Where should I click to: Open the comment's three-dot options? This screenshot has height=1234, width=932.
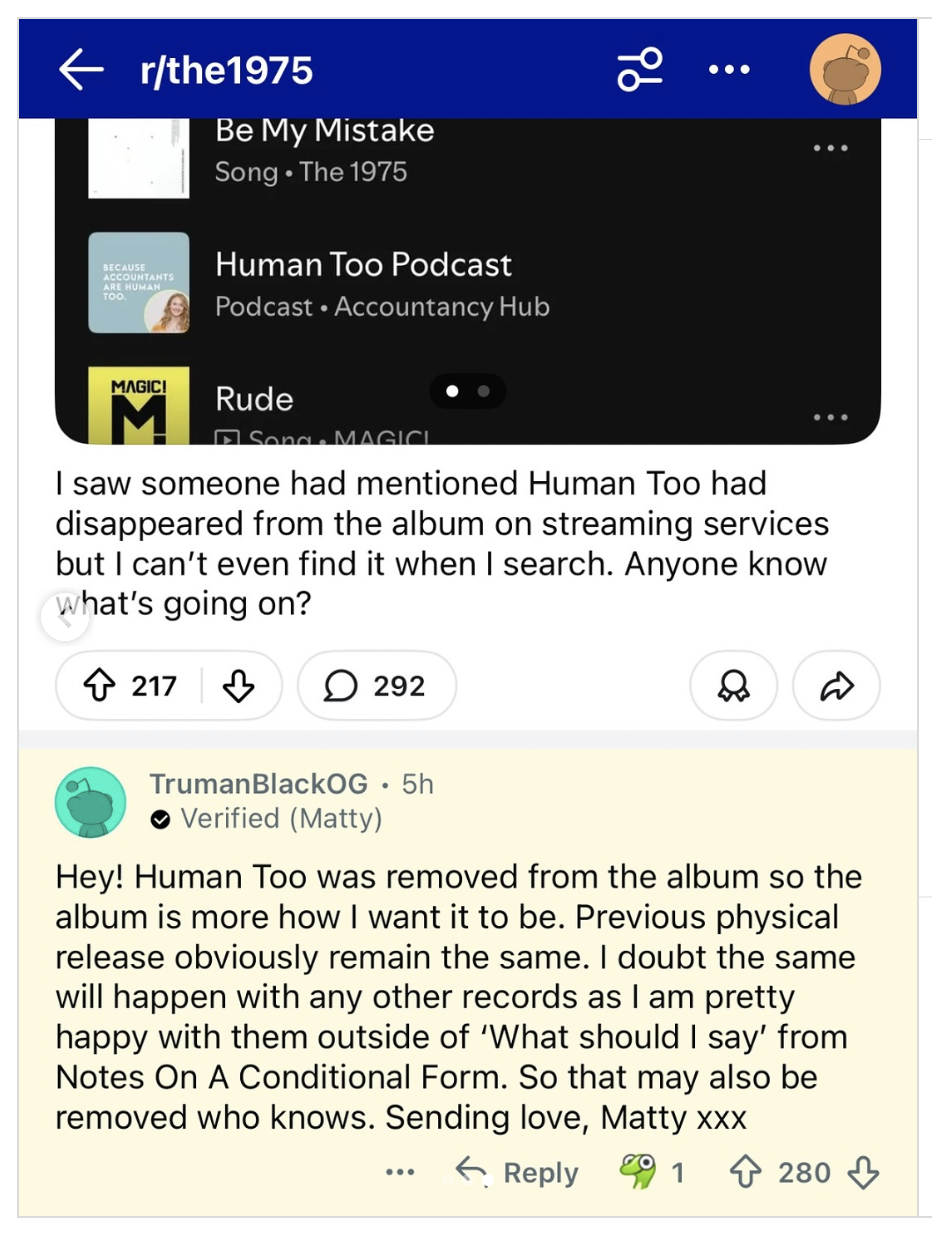coord(400,1173)
